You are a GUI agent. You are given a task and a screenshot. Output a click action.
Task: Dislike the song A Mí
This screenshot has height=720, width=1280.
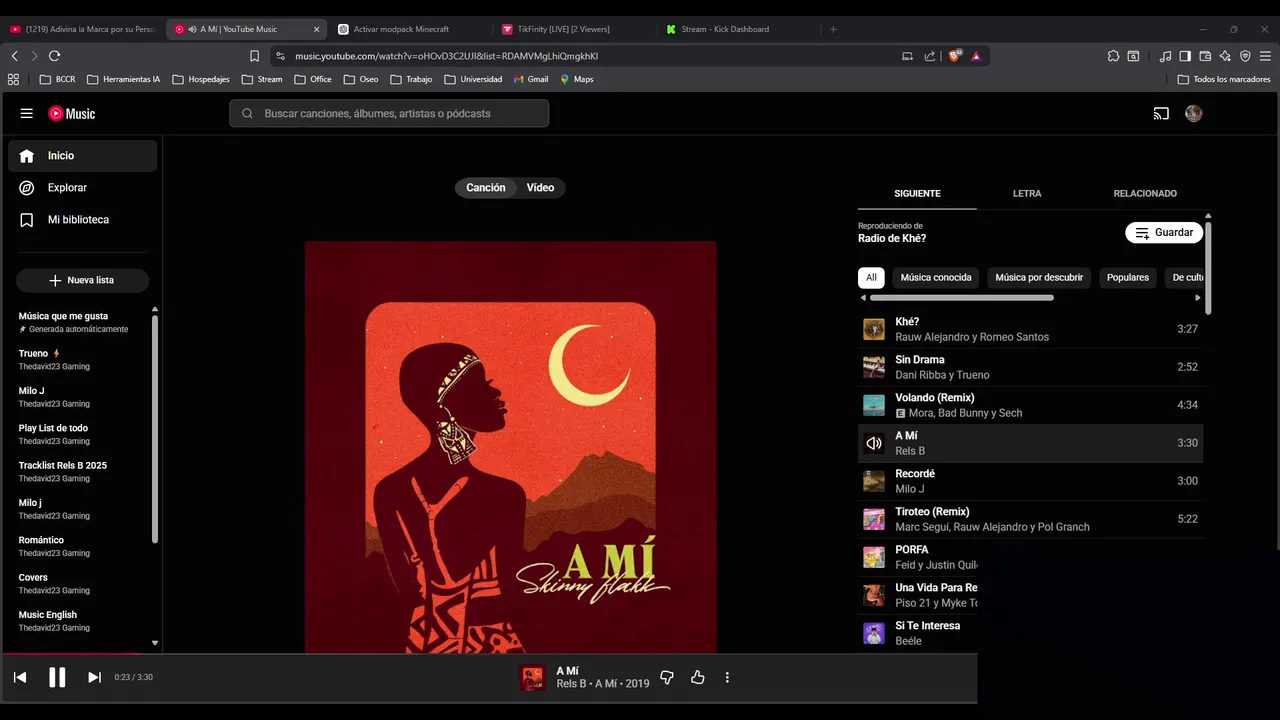tap(667, 677)
